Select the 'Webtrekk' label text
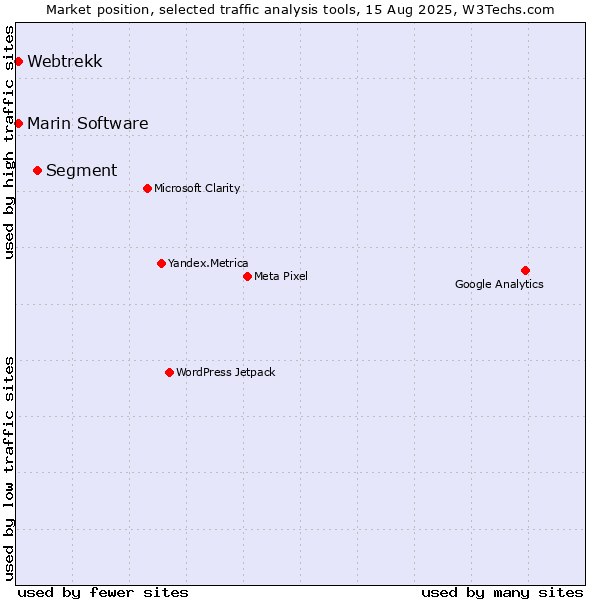Viewport: 600px width, 600px height. [65, 62]
